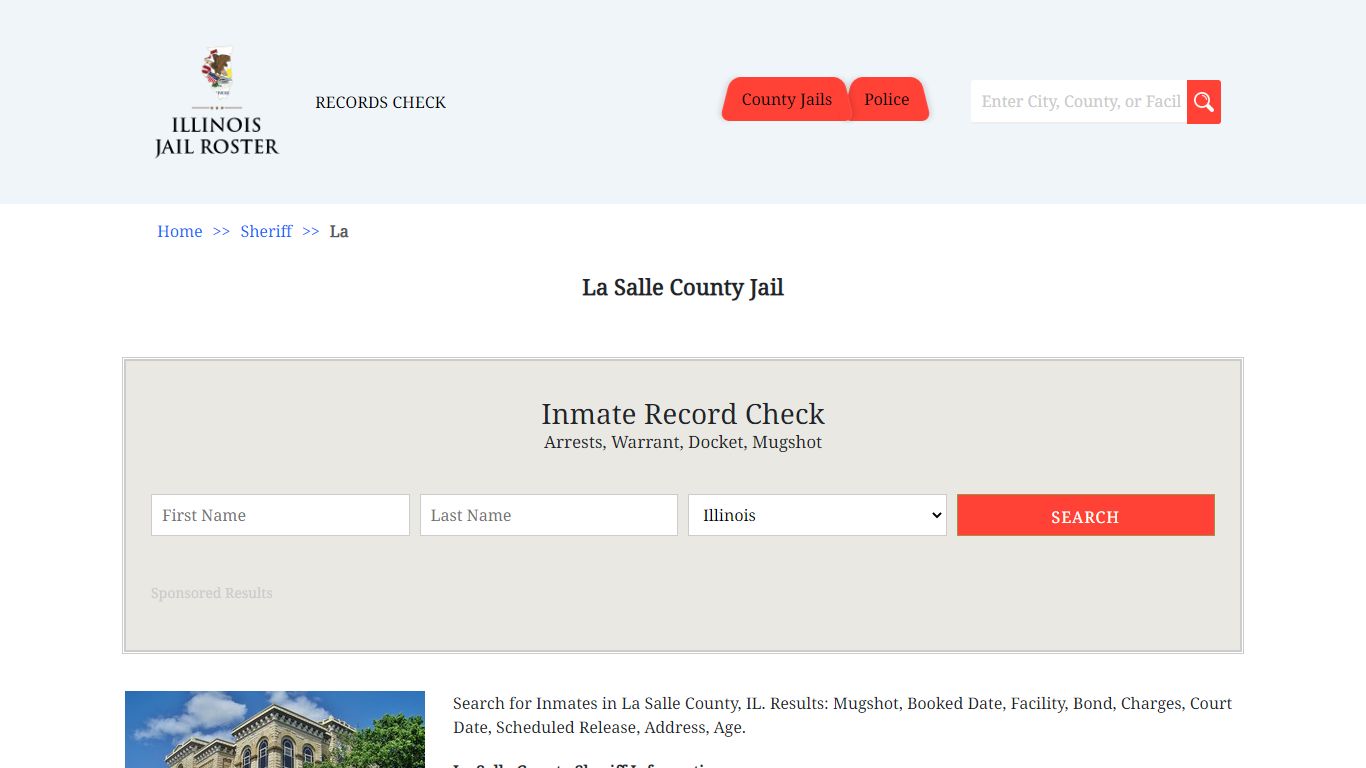1366x768 pixels.
Task: Click the Inmate Record Check title
Action: tap(683, 414)
